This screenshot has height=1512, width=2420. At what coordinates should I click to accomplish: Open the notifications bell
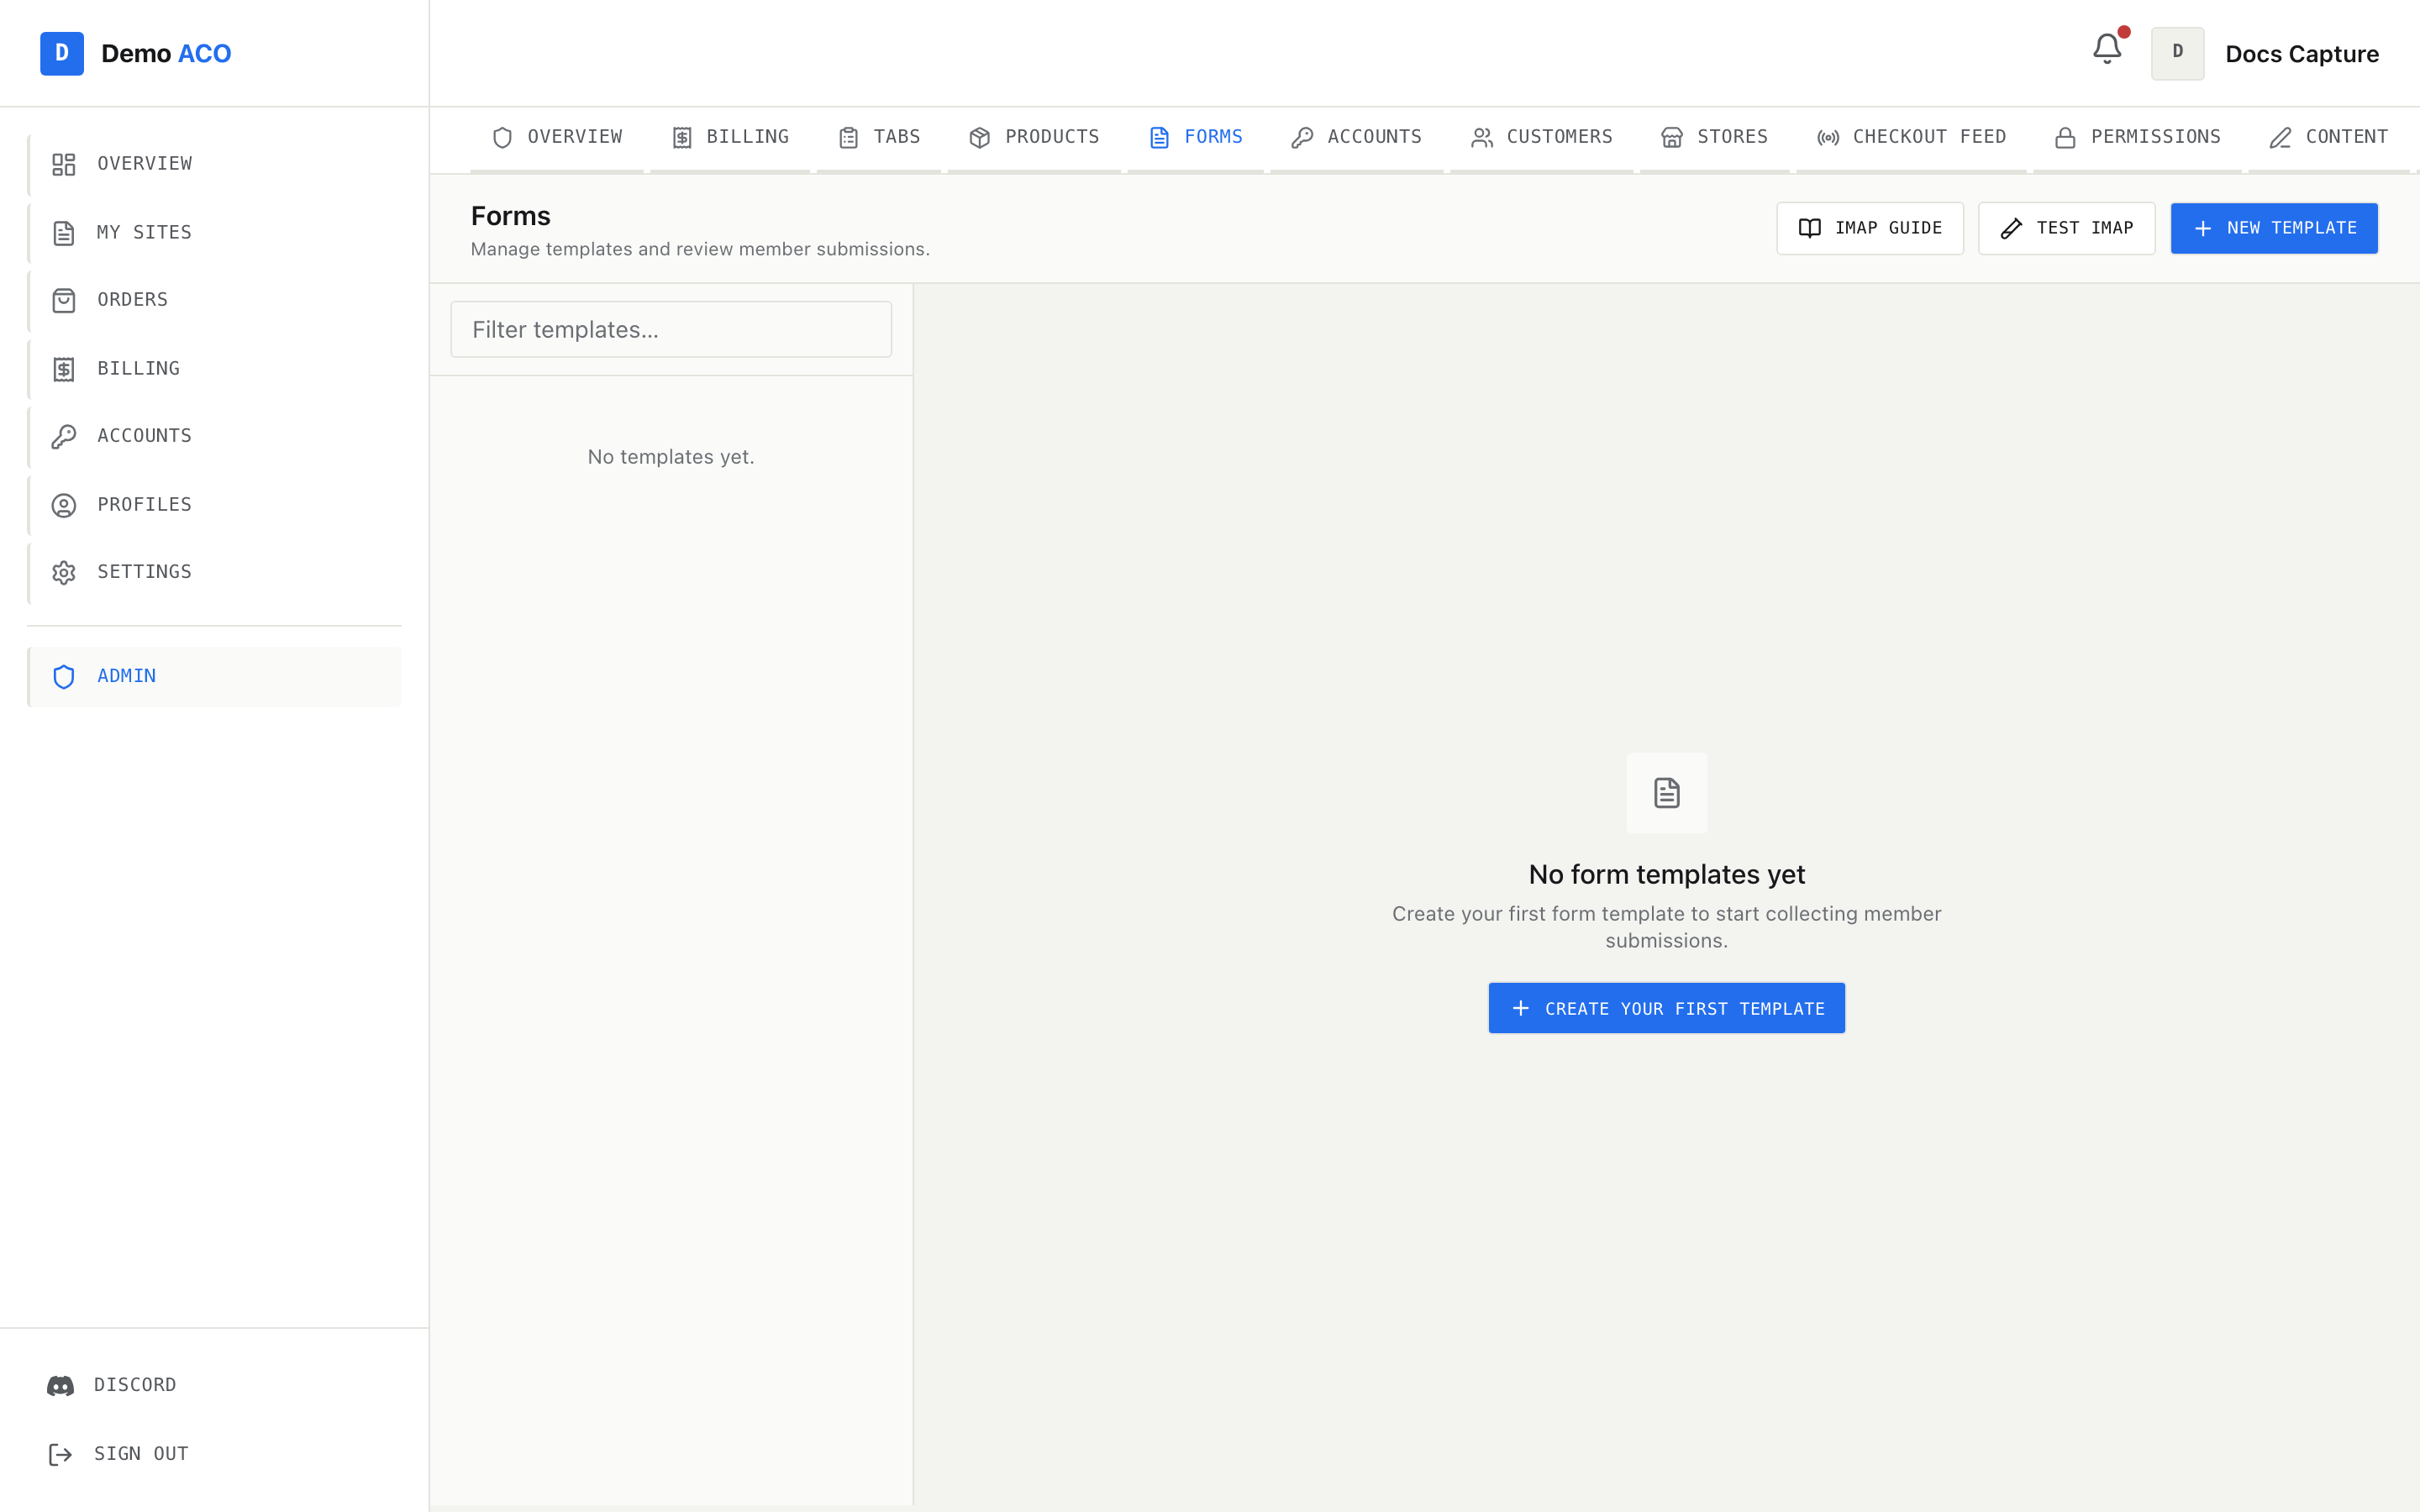(2107, 49)
